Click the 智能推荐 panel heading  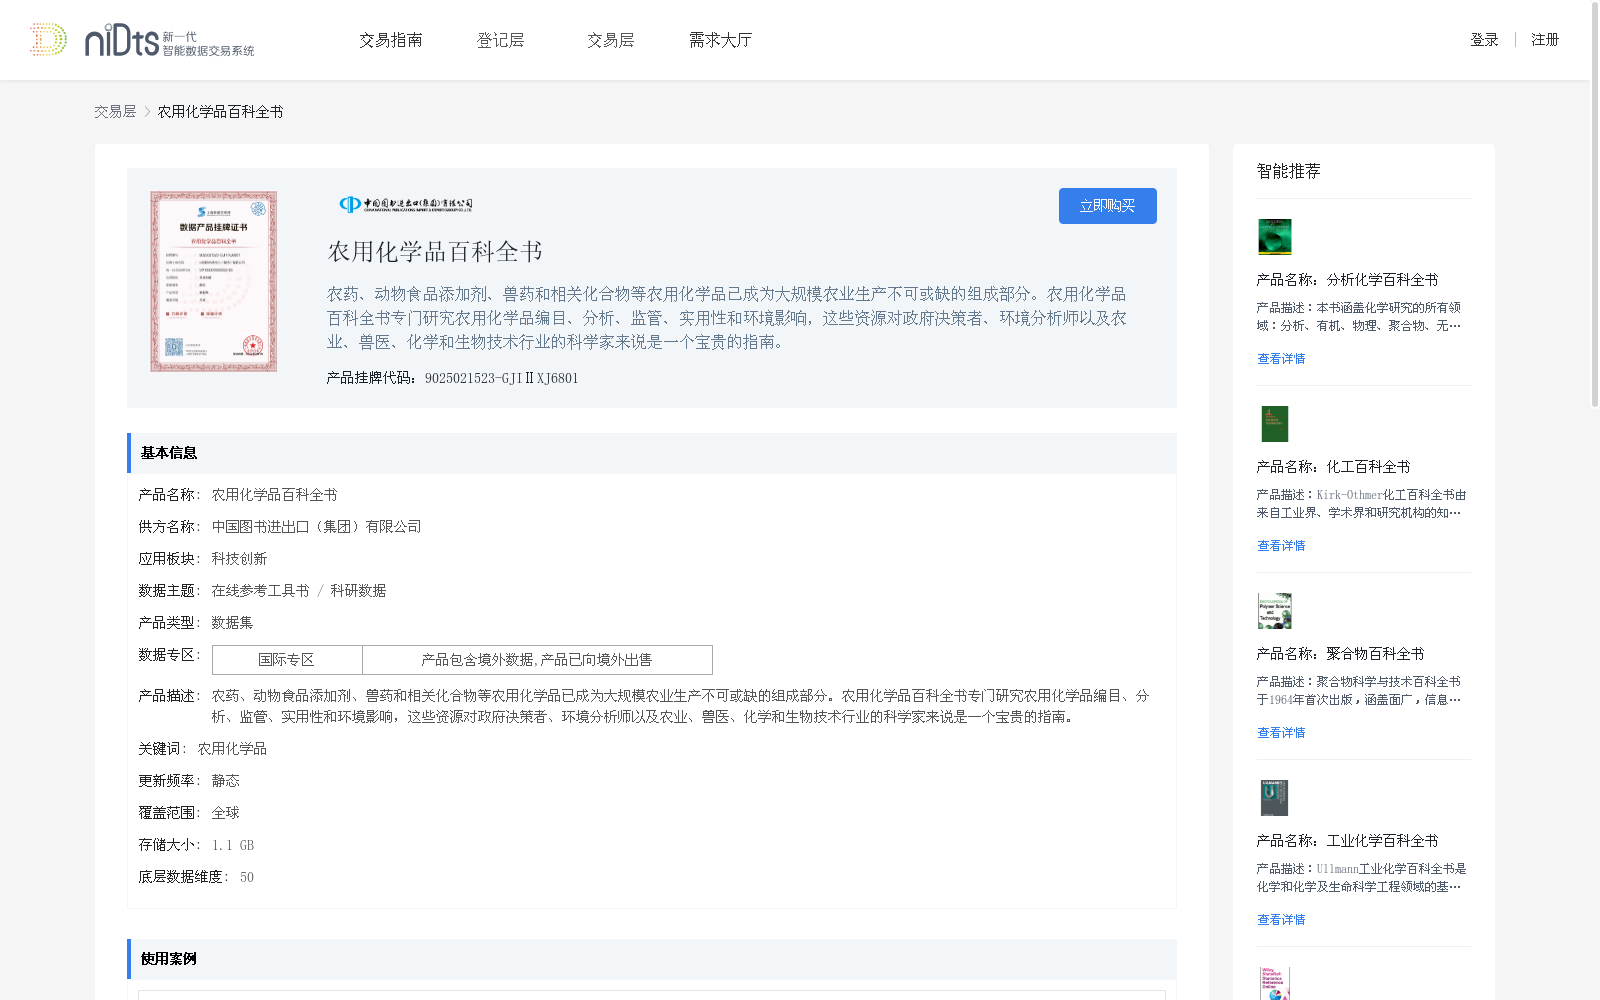[1288, 171]
